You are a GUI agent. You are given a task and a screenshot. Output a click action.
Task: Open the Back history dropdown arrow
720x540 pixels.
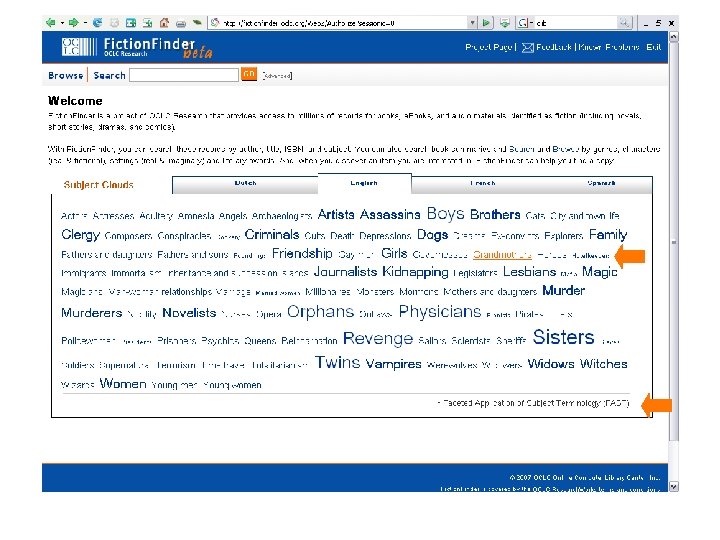point(62,22)
